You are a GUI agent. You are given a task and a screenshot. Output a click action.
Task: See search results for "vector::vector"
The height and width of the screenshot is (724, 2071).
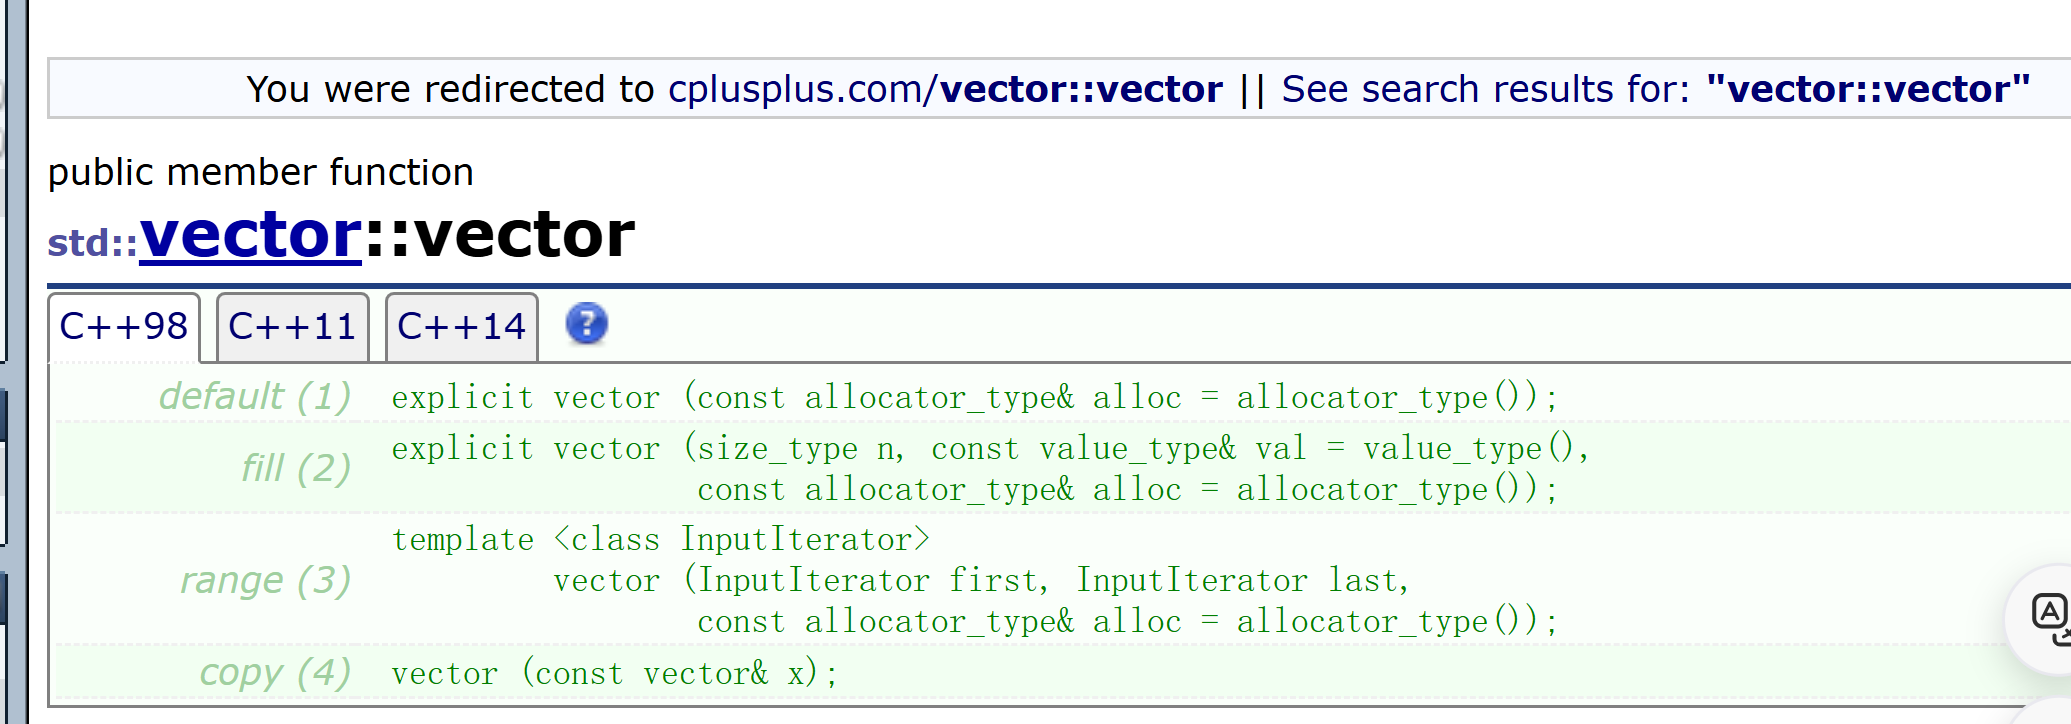click(x=1656, y=89)
